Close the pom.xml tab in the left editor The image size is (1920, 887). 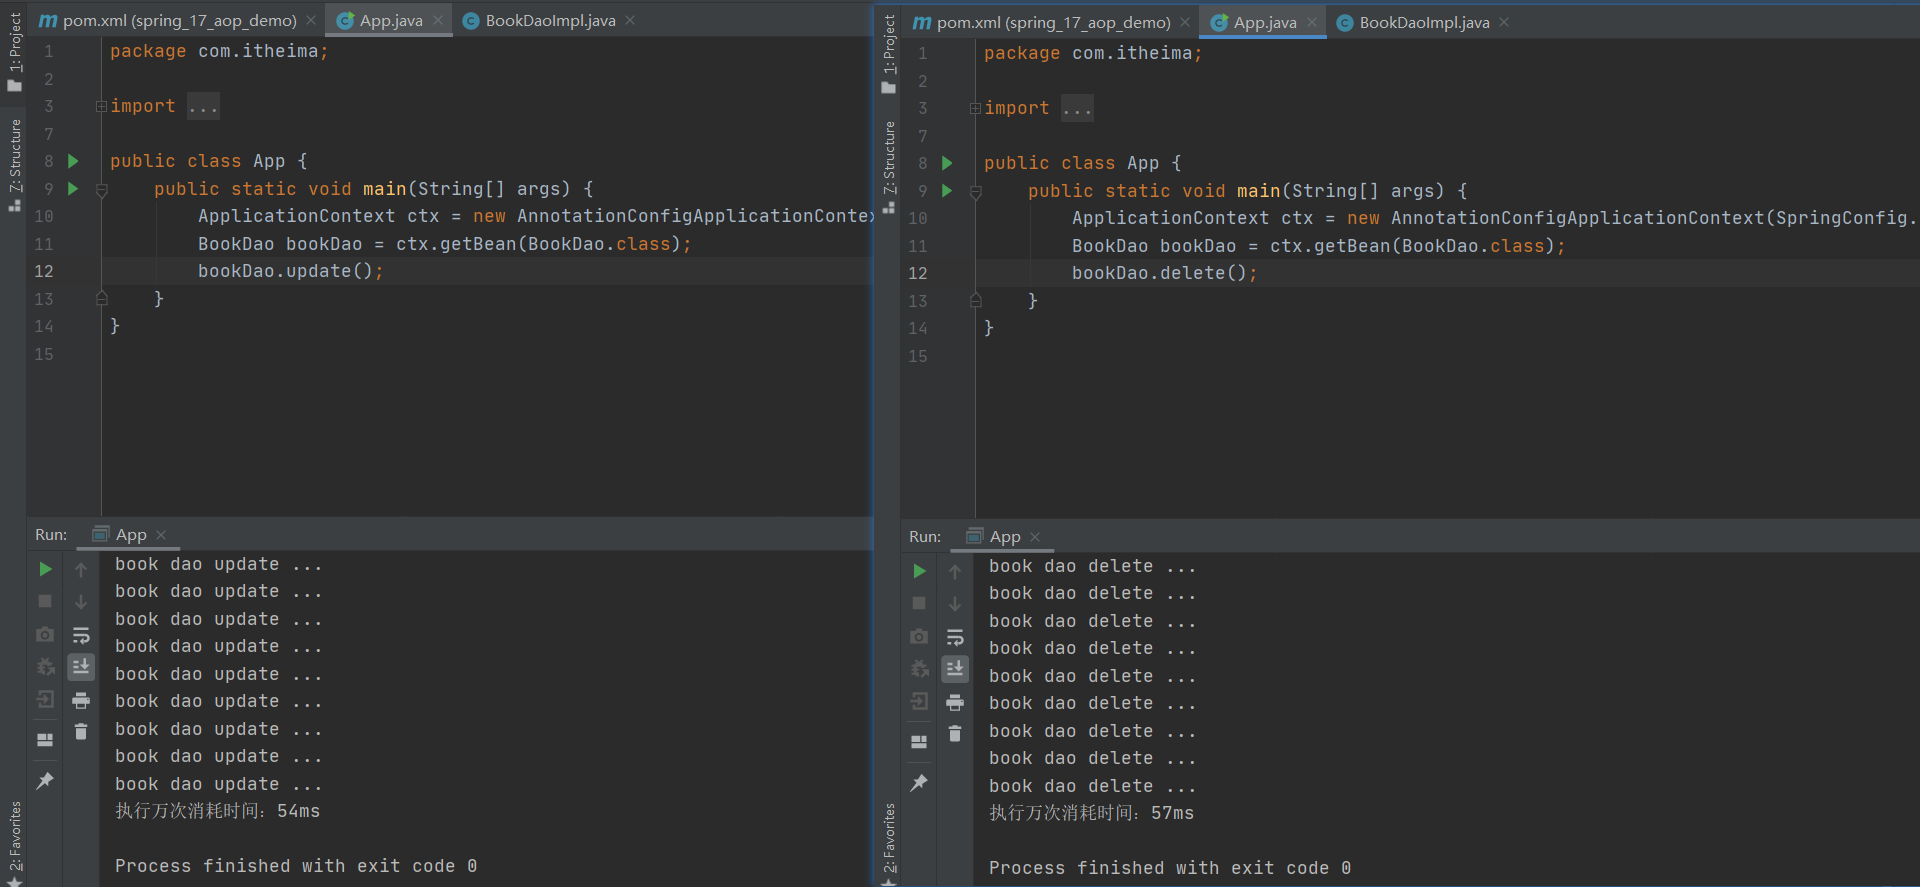311,20
